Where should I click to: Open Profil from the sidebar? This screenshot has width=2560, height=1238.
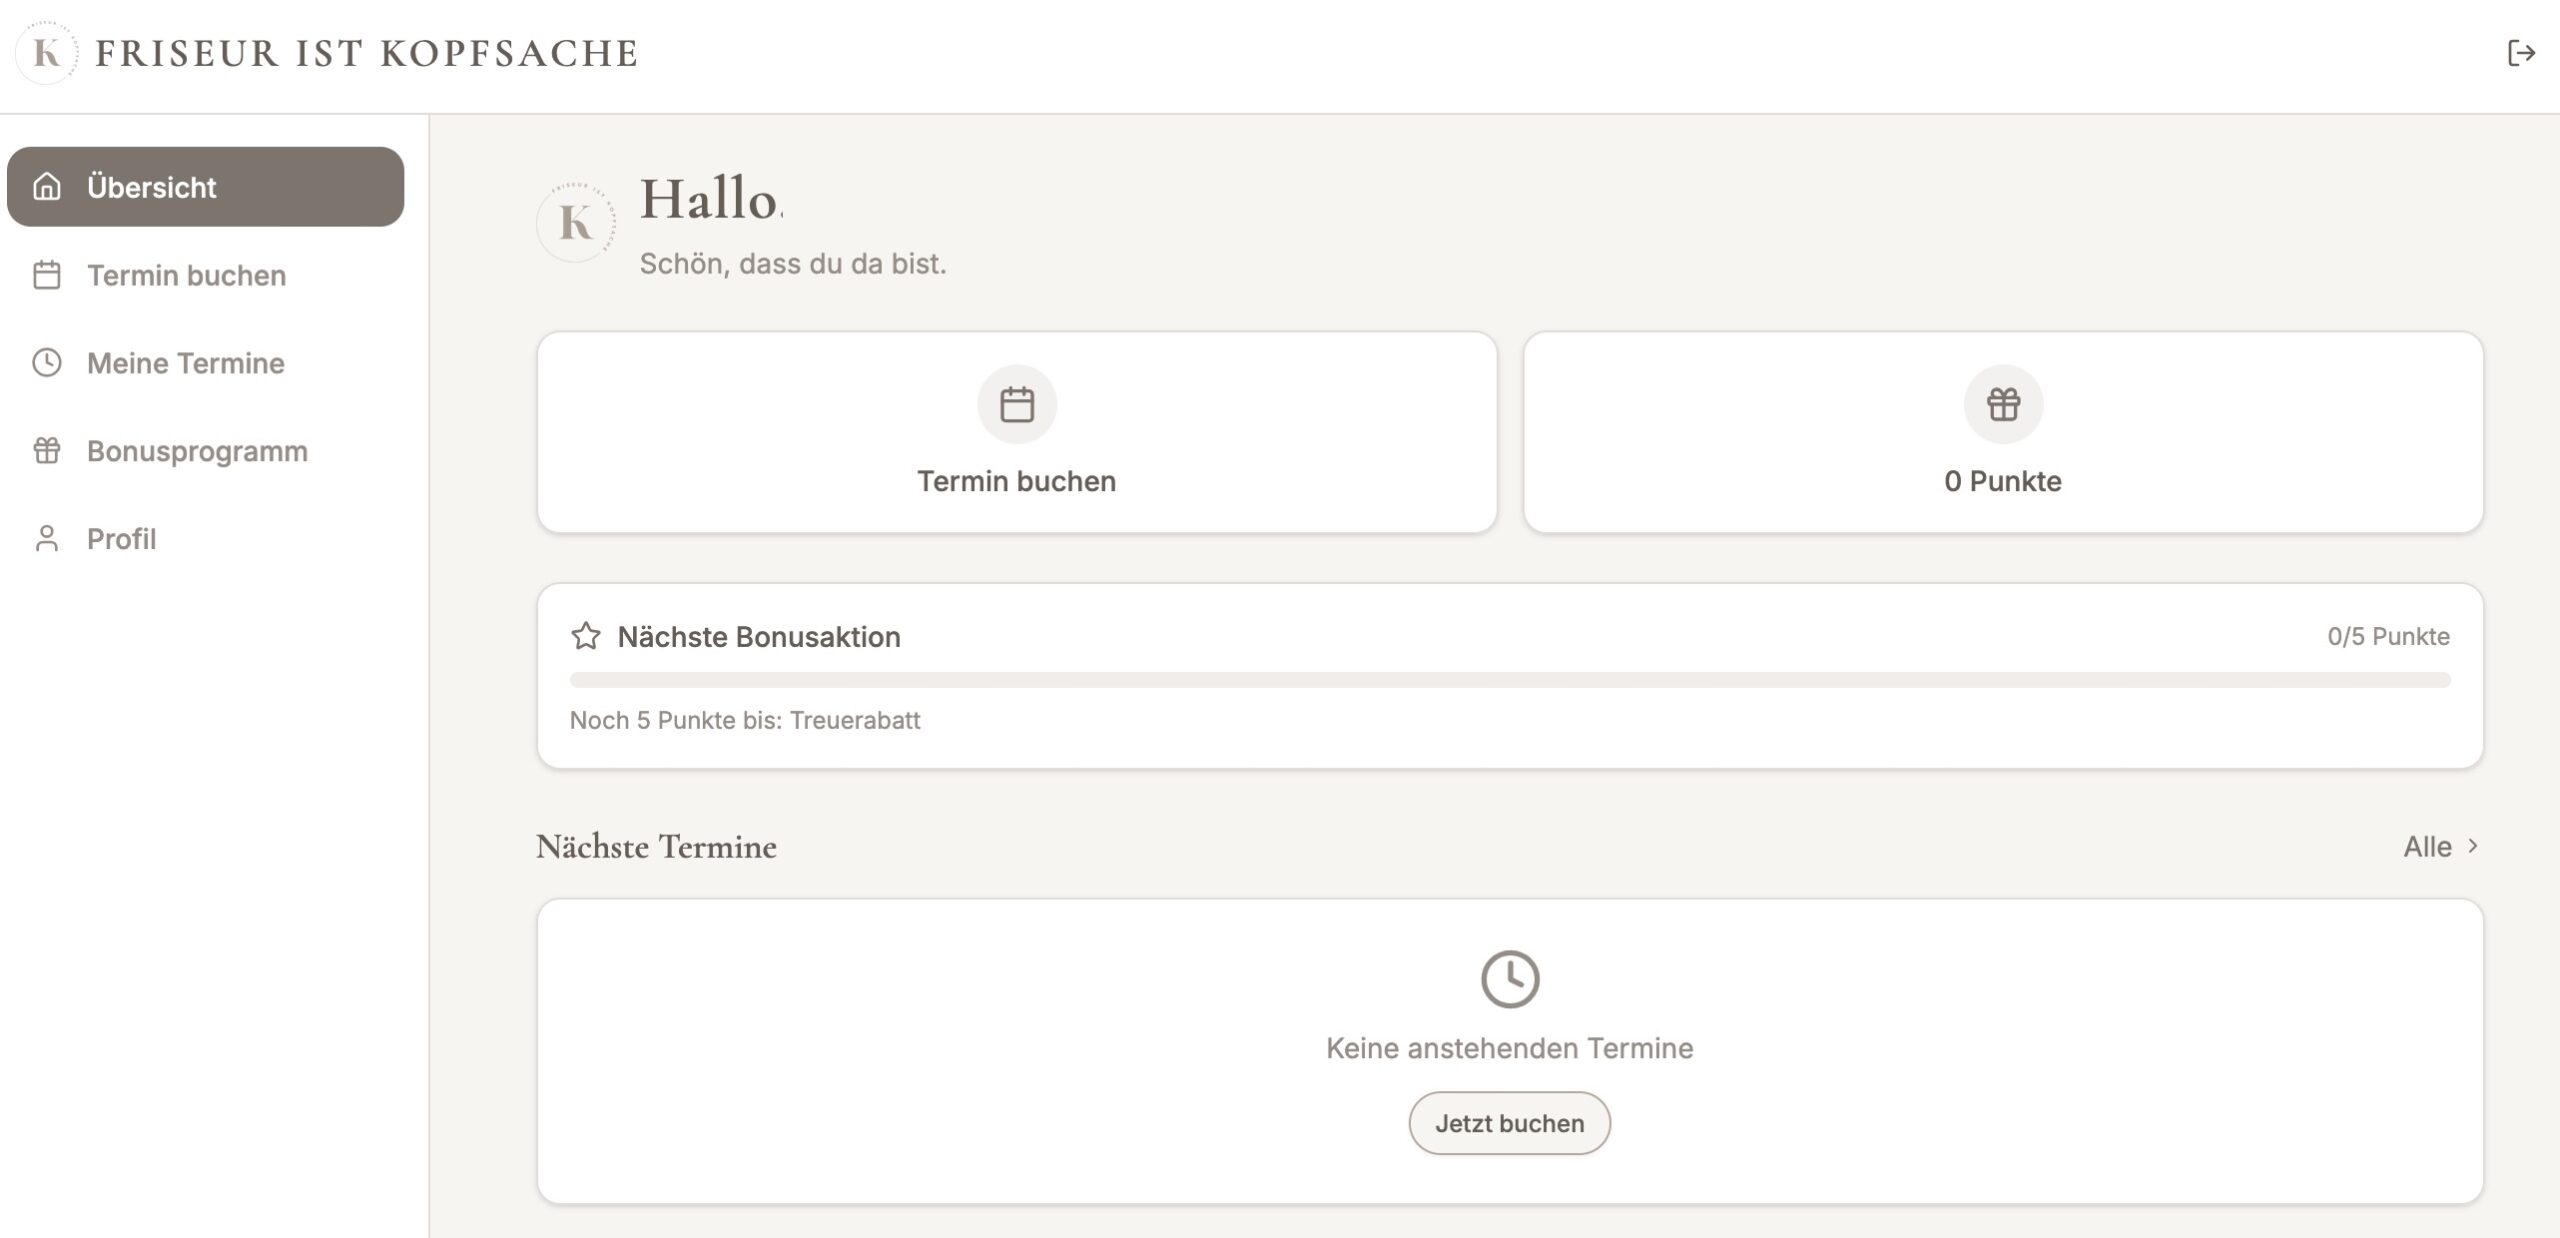click(121, 539)
